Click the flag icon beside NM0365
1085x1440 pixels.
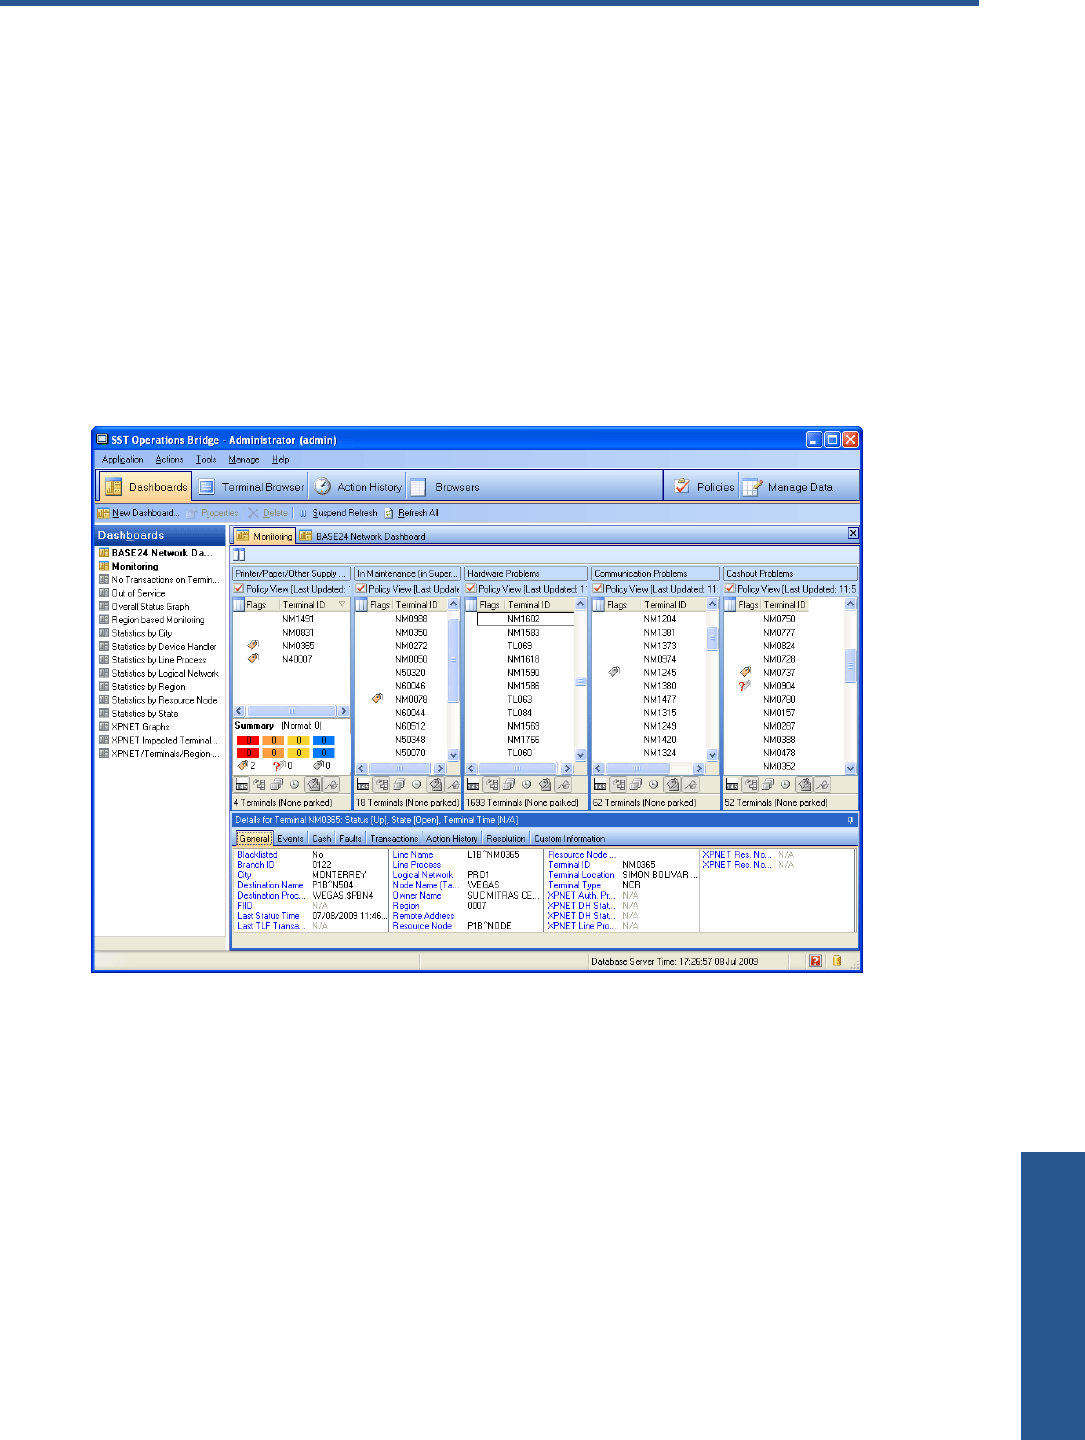[x=253, y=646]
